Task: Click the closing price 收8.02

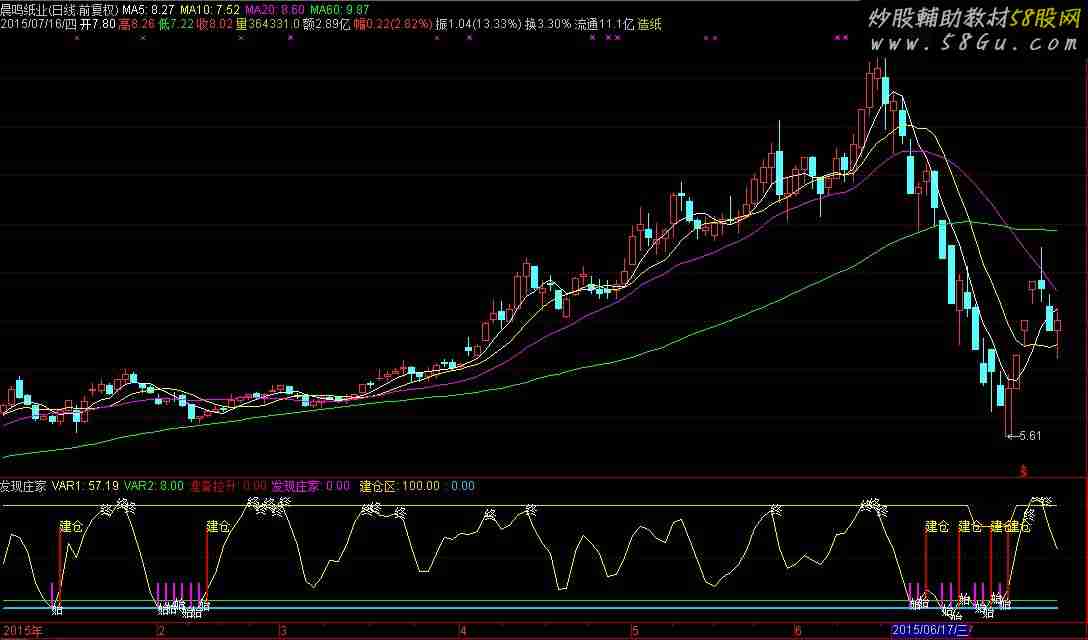Action: (214, 24)
